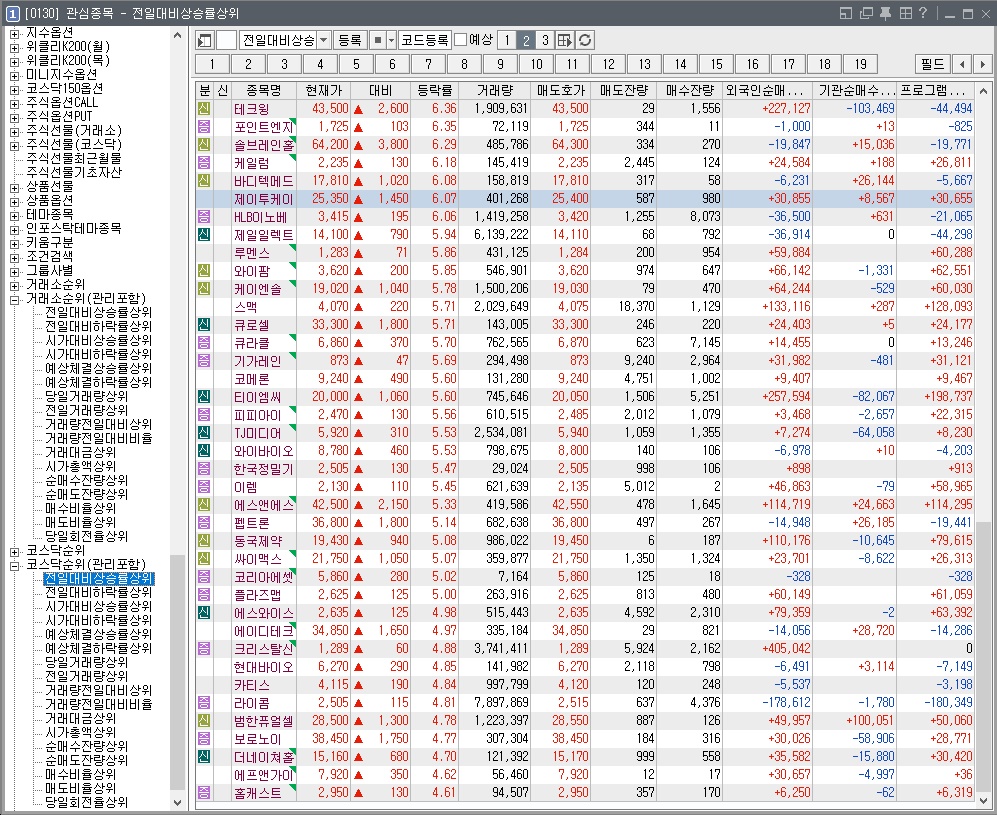Click the 신 badge icon on 제일일렉트 row
The width and height of the screenshot is (997, 815).
pyautogui.click(x=203, y=234)
